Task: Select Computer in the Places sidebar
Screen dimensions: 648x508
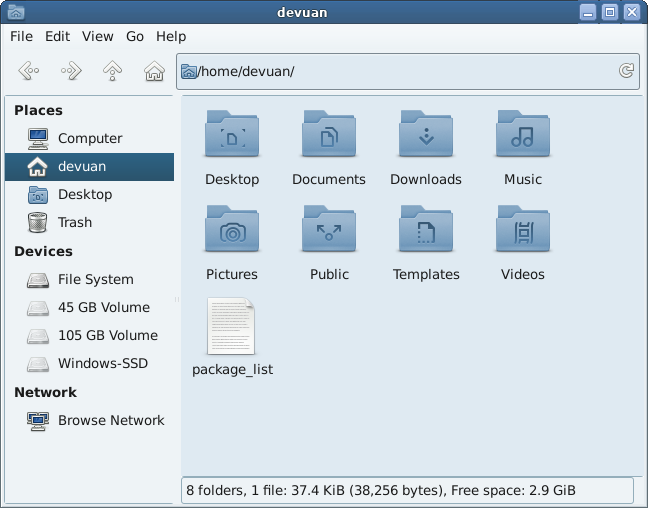Action: click(x=89, y=138)
